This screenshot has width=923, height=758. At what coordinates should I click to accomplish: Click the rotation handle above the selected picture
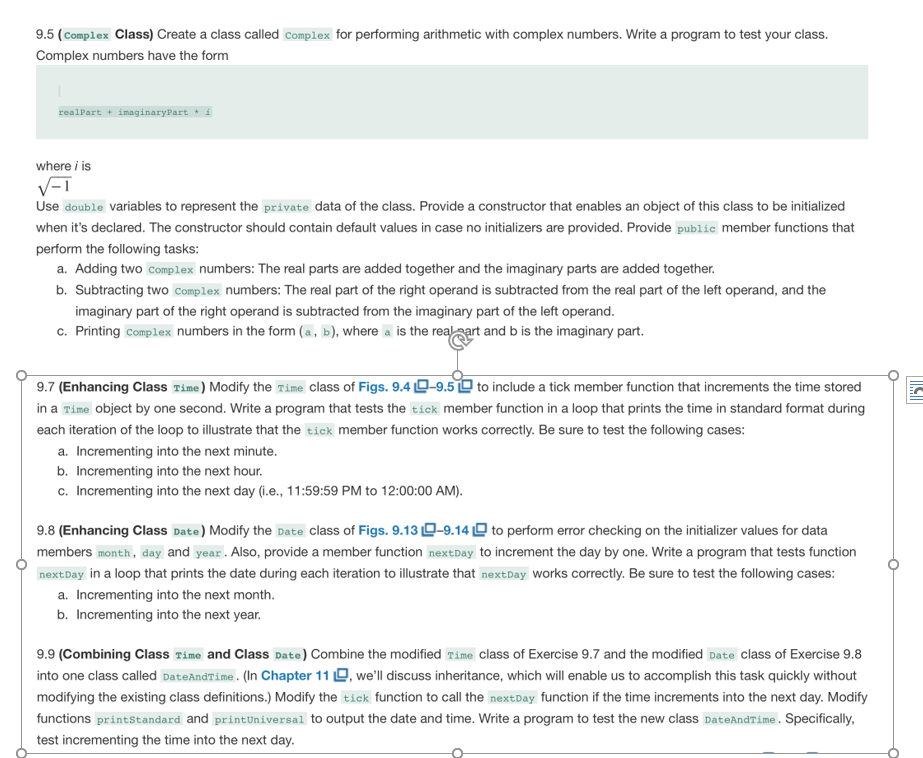(458, 340)
